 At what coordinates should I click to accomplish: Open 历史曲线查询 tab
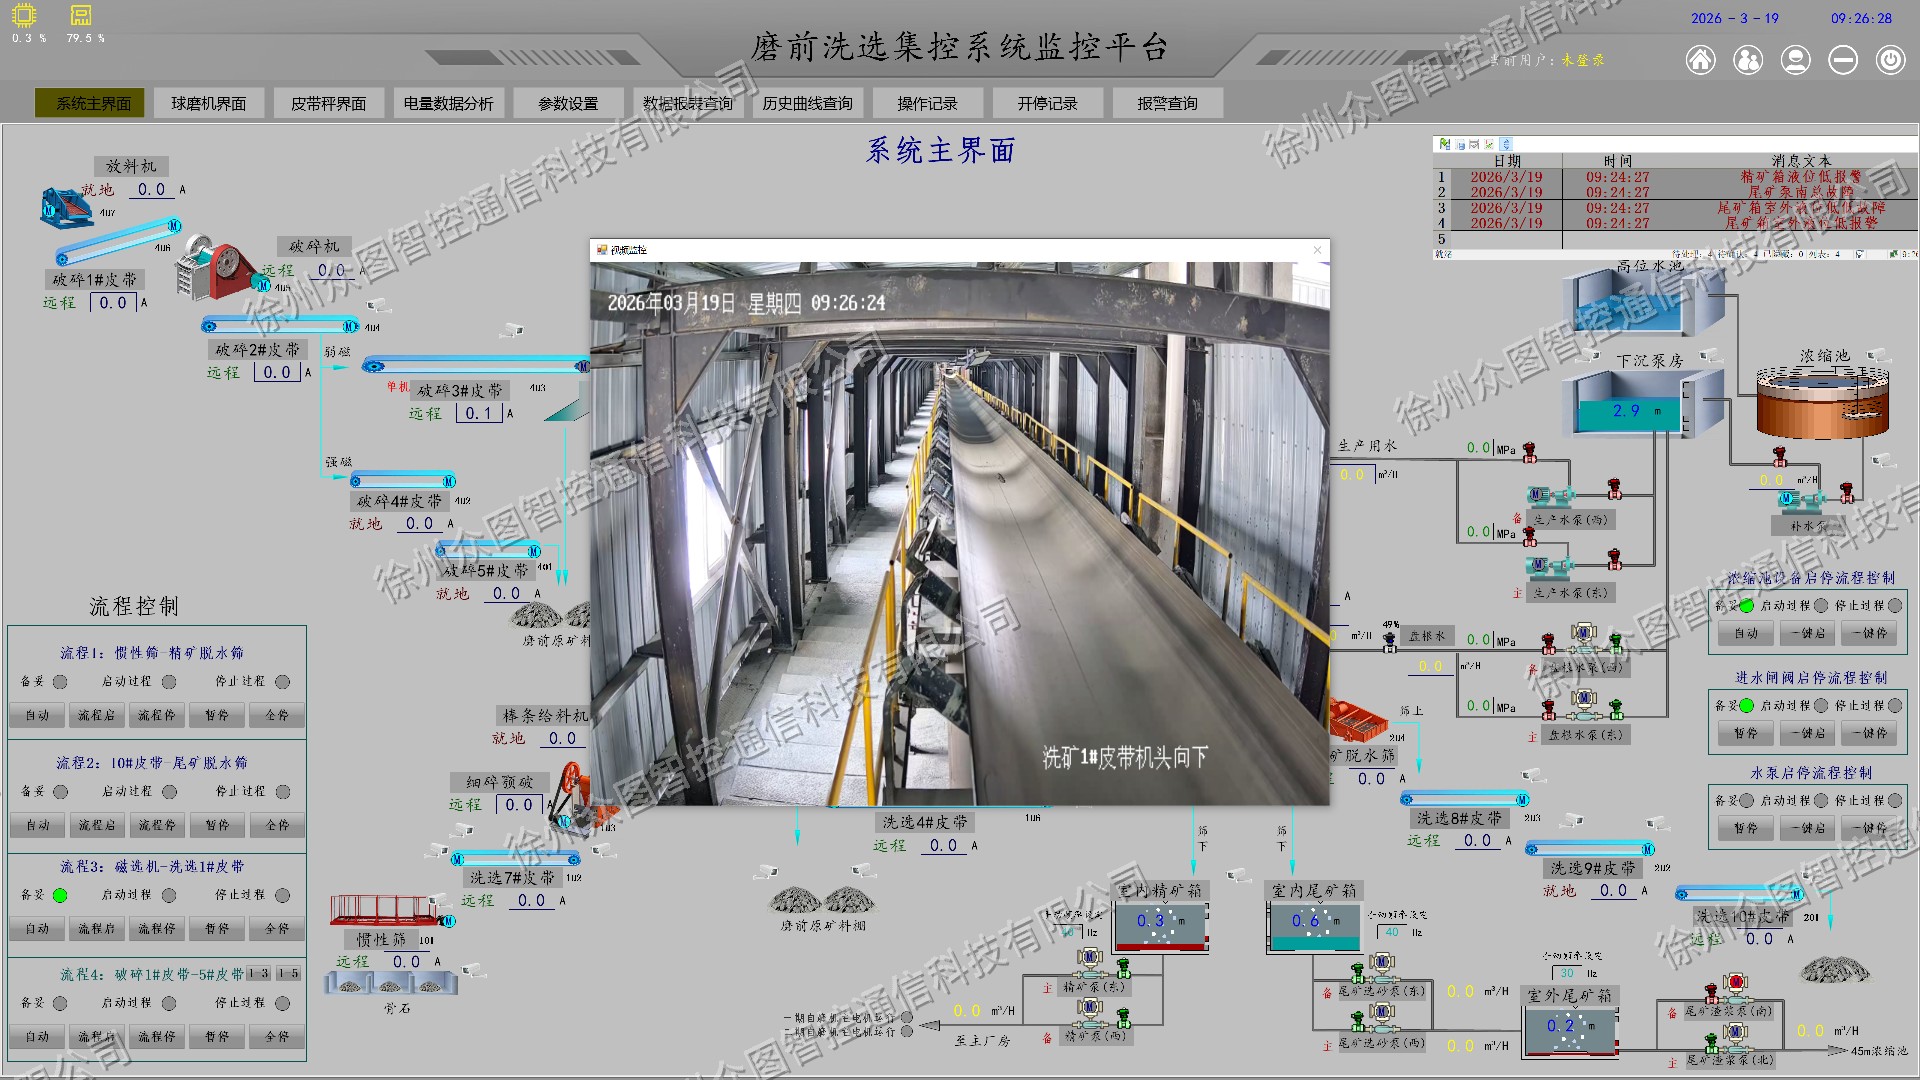pyautogui.click(x=807, y=104)
